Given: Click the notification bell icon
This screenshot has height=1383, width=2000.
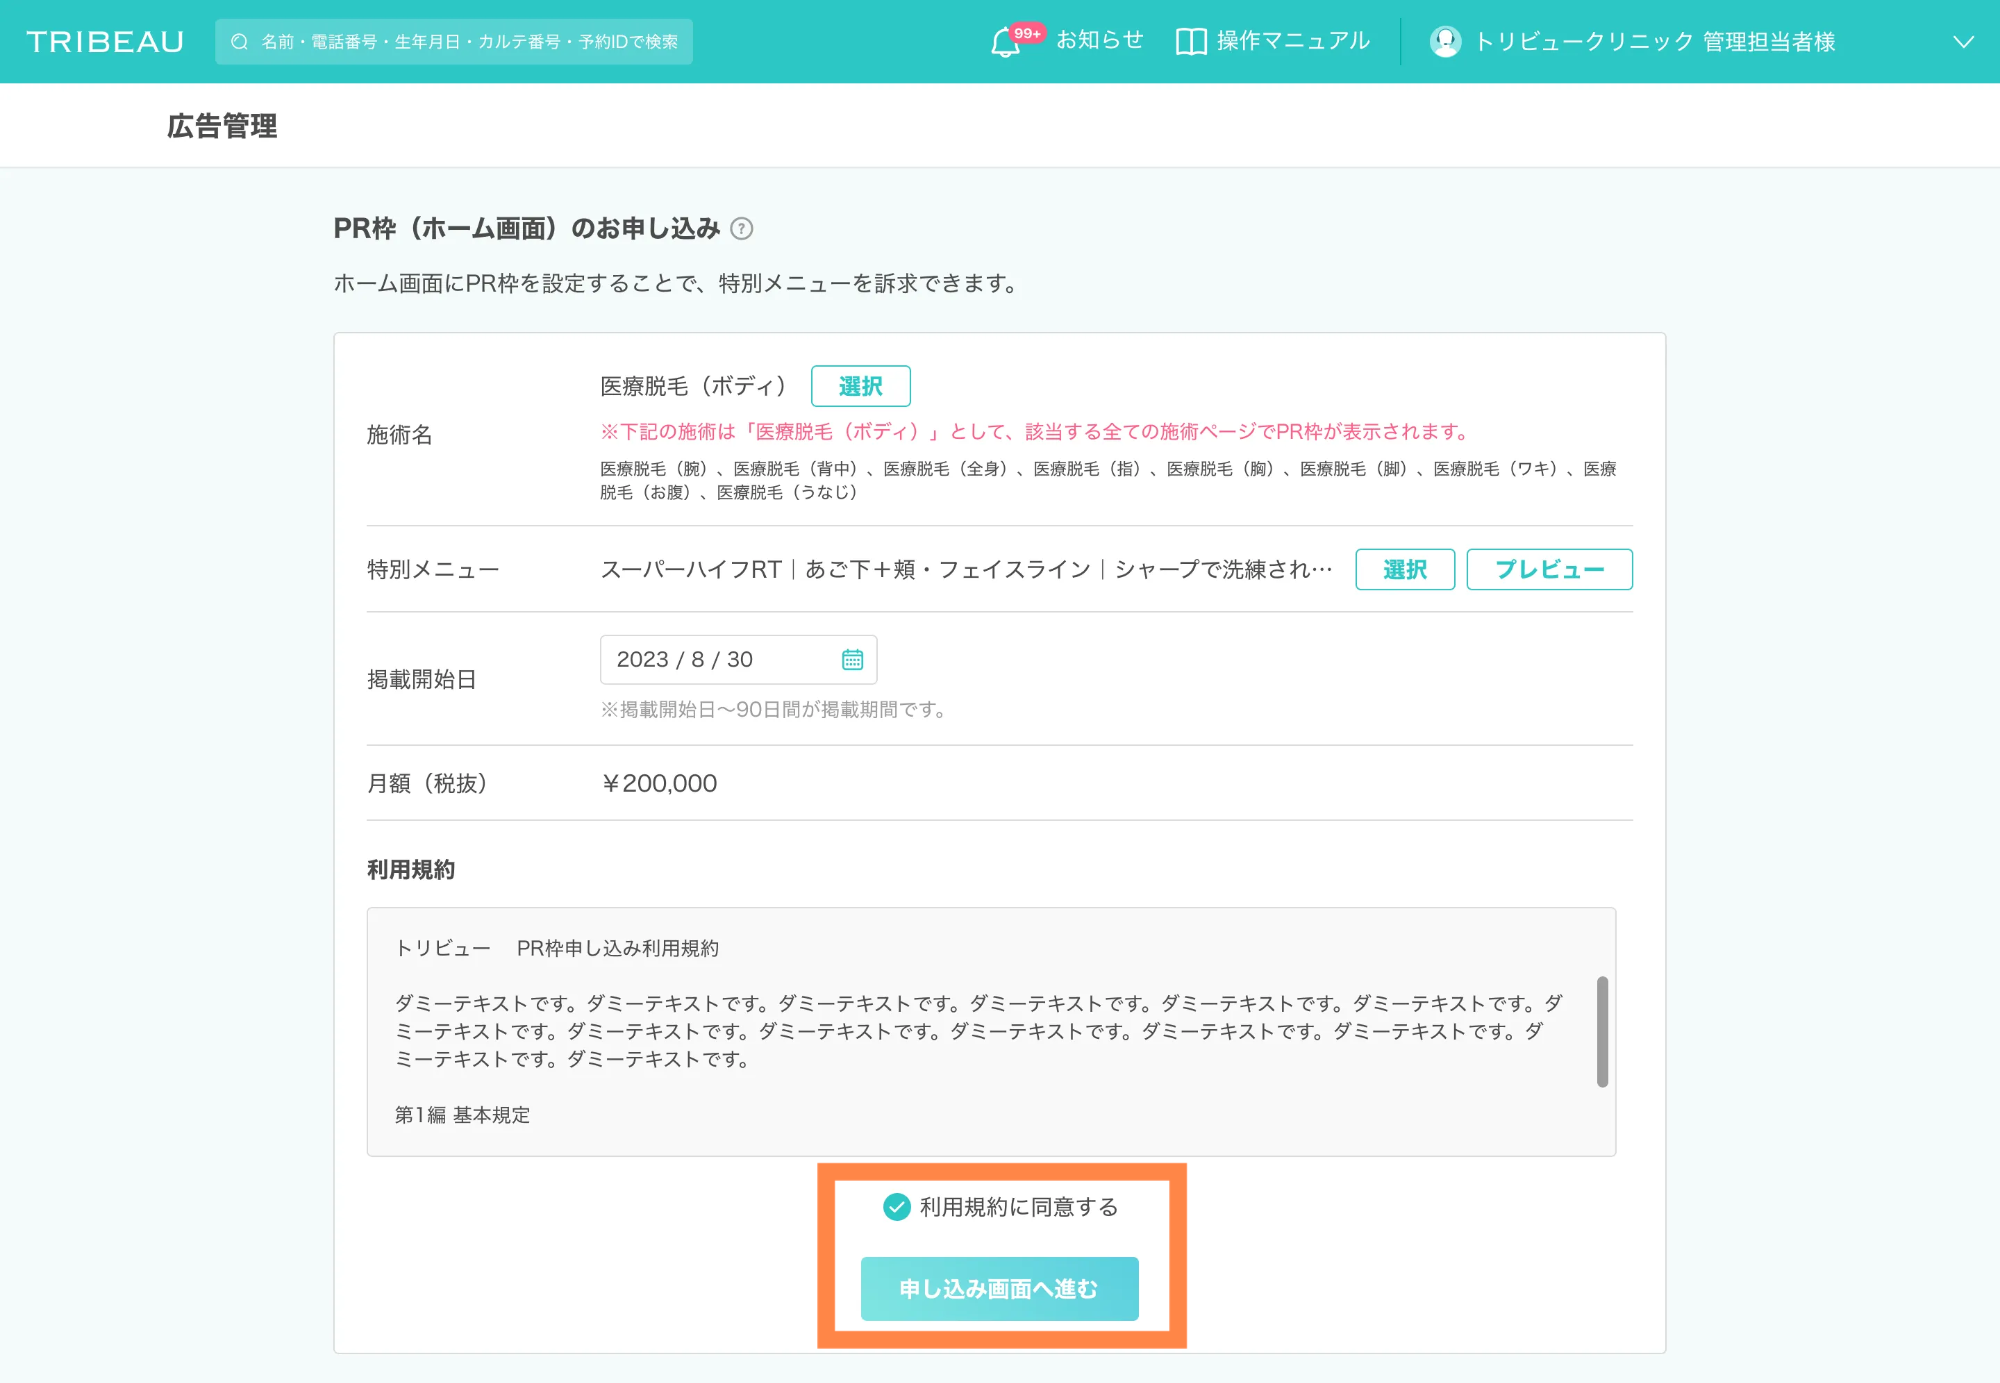Looking at the screenshot, I should click(x=1004, y=43).
